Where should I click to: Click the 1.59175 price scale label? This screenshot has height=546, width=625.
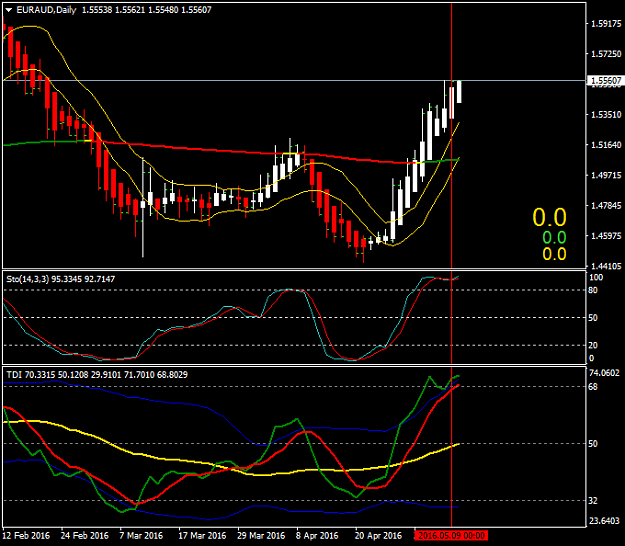[x=606, y=24]
